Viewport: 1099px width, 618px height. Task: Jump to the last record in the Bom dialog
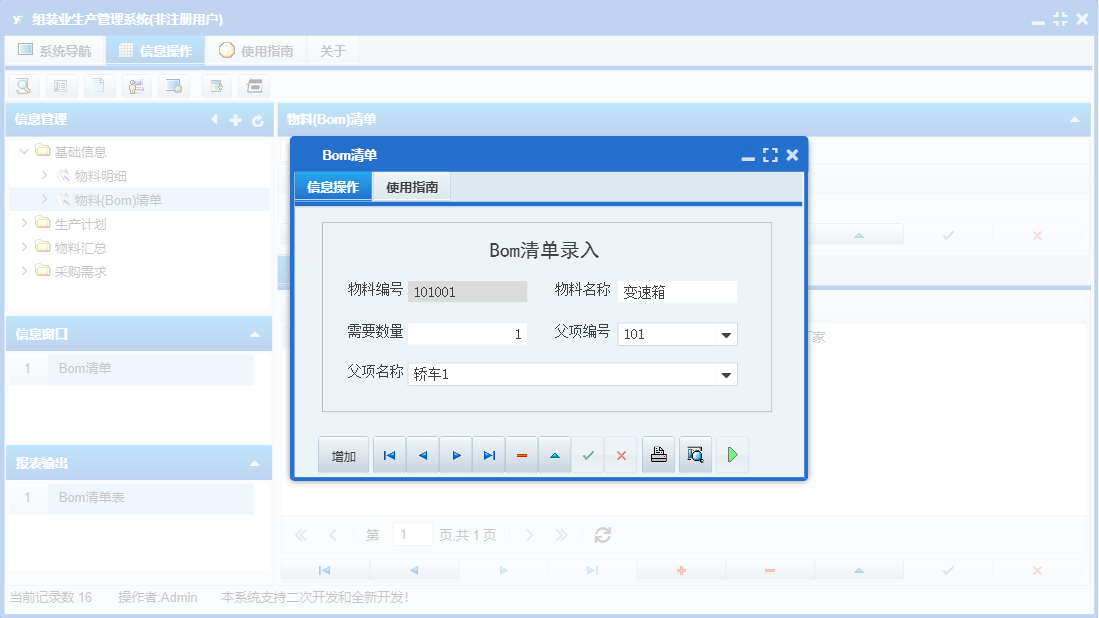(x=488, y=454)
